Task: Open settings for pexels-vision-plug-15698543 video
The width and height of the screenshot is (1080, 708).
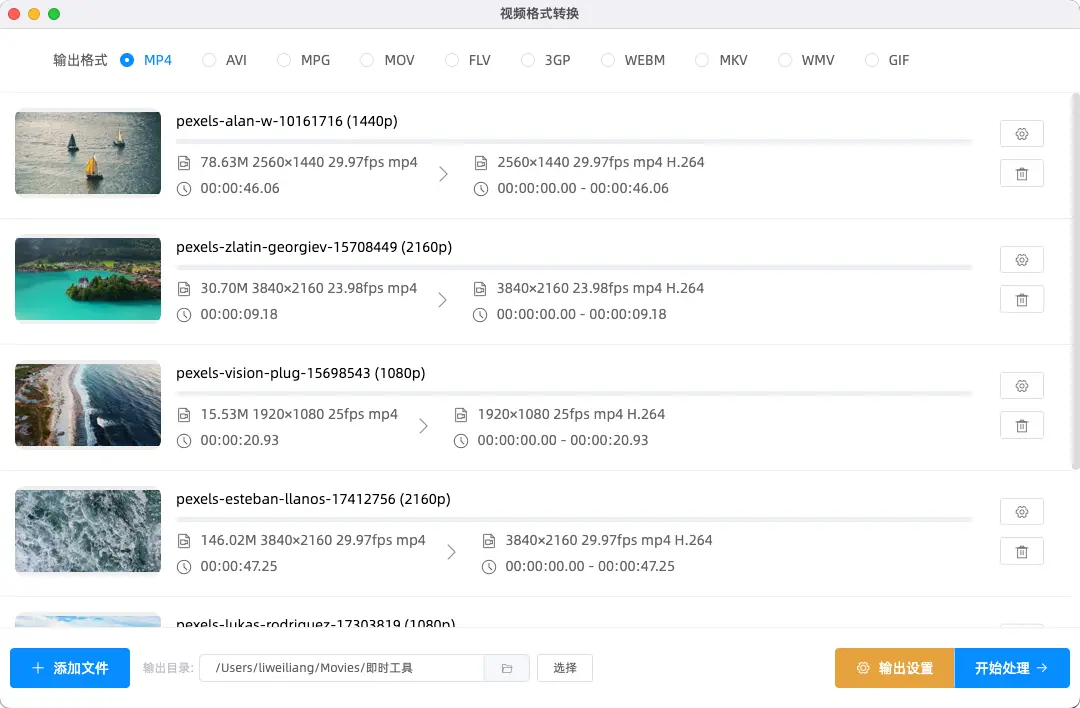Action: pyautogui.click(x=1021, y=386)
